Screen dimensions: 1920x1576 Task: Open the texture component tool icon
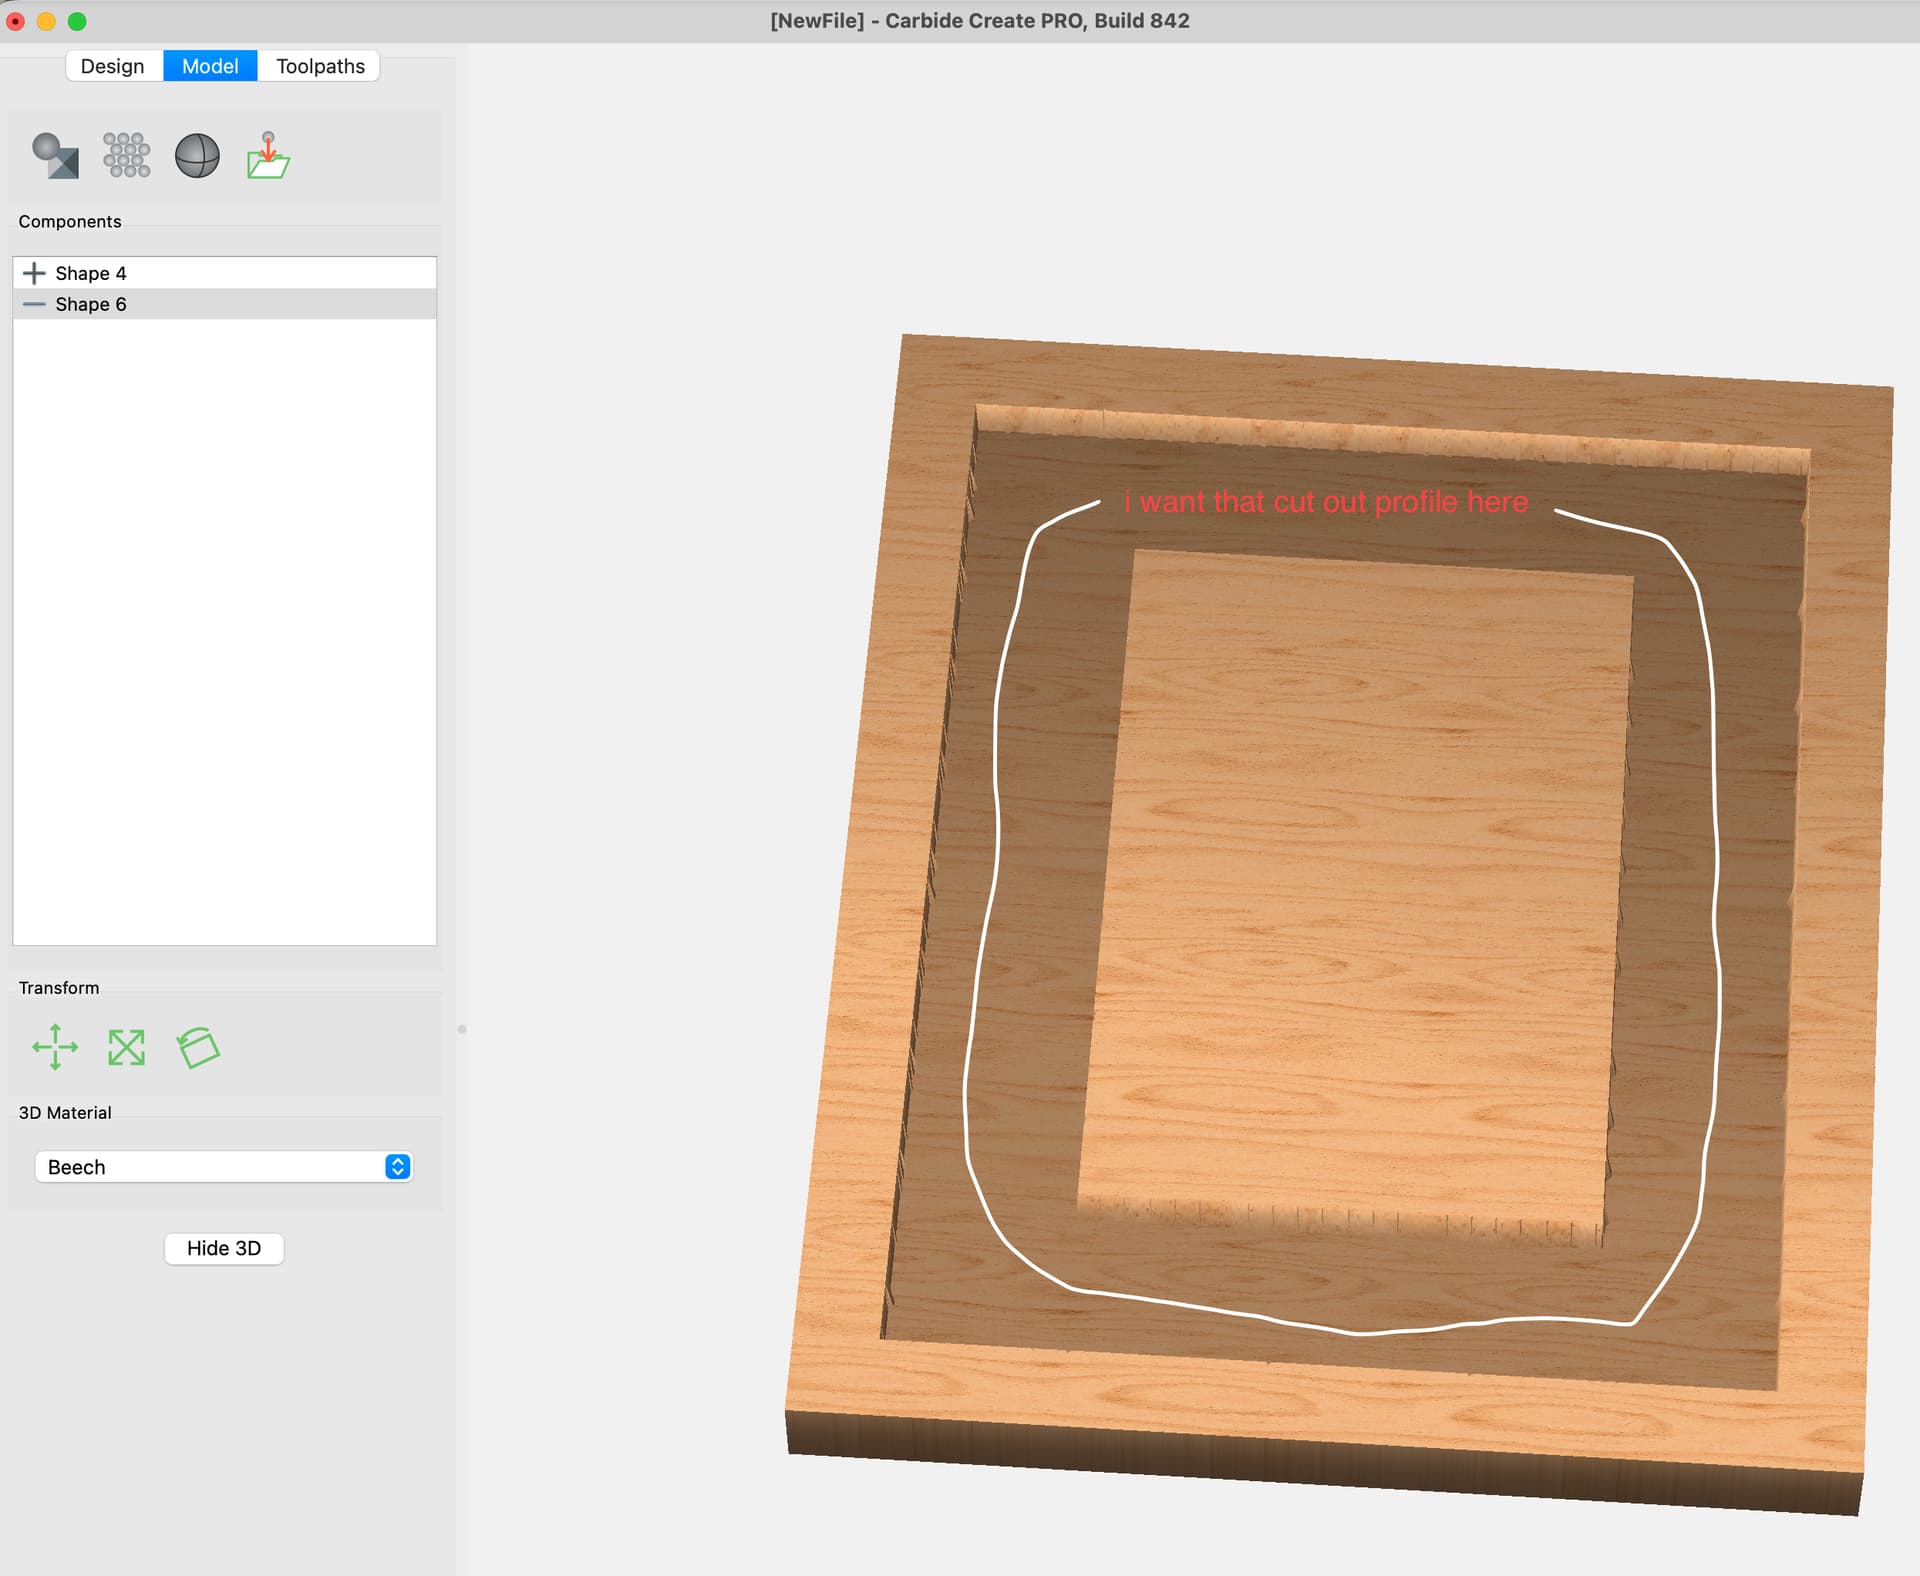[127, 155]
